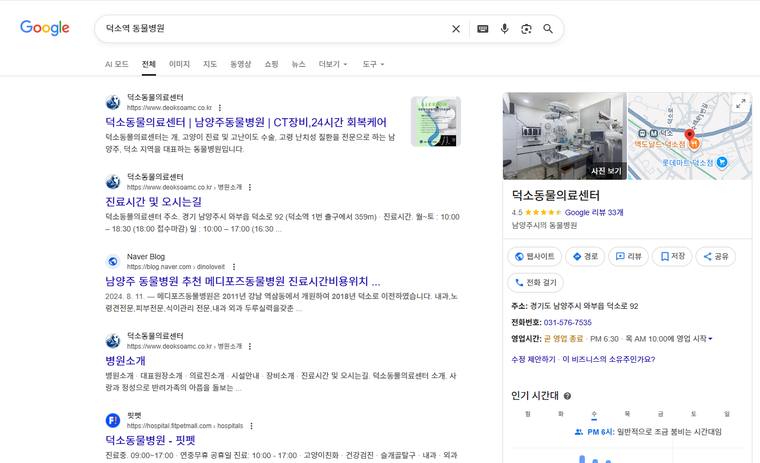760x463 pixels.
Task: Open the 뉴스 tab
Action: click(x=299, y=64)
